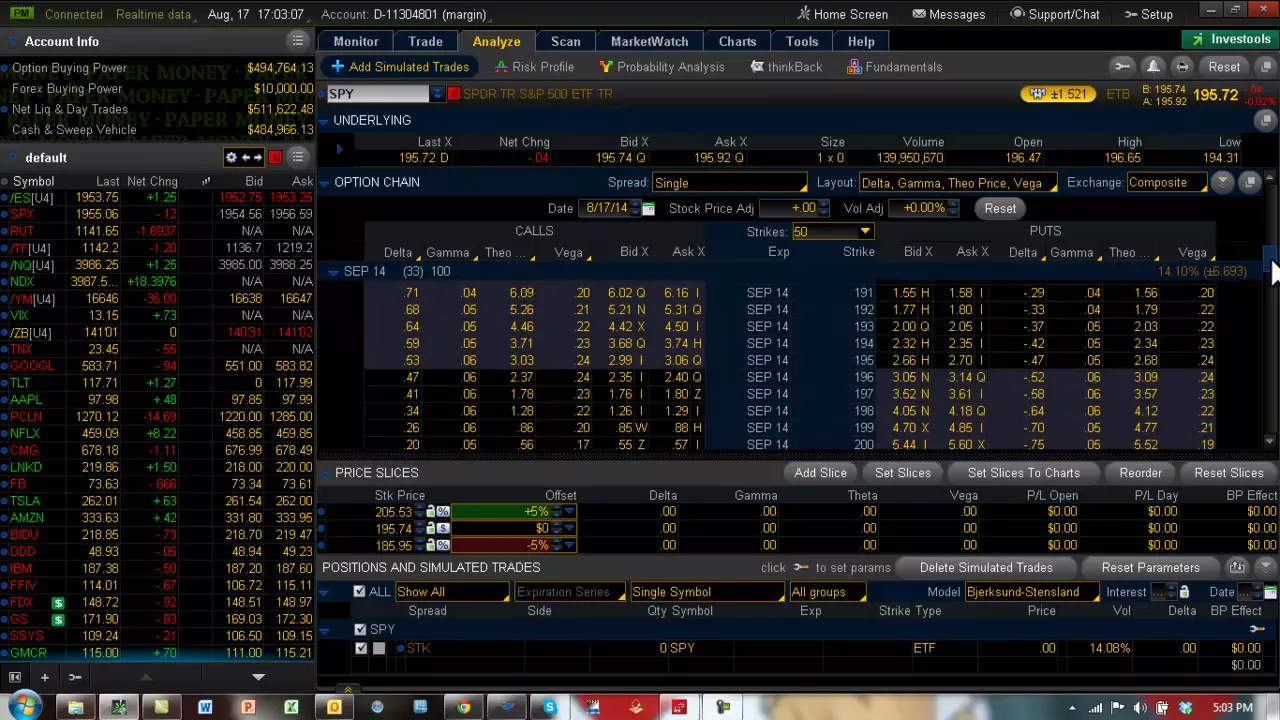1280x720 pixels.
Task: Click the wrench icon in SPY positions row
Action: coord(1257,629)
